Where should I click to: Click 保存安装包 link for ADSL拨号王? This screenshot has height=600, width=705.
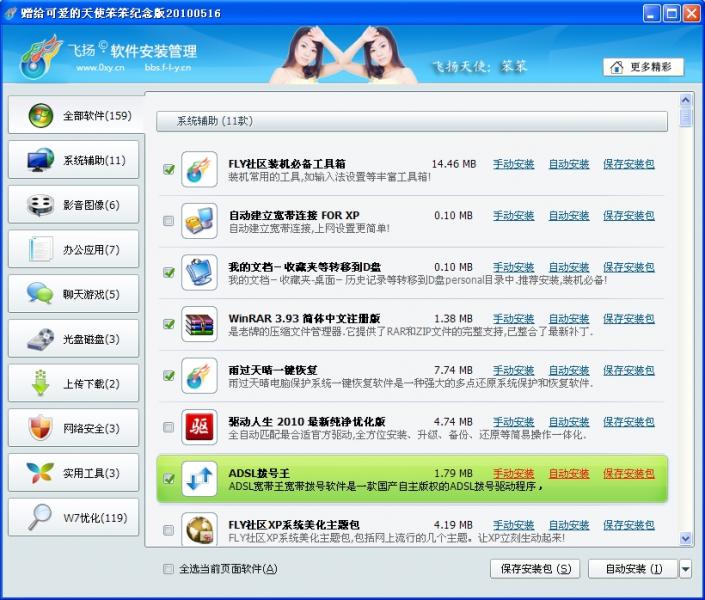(629, 474)
